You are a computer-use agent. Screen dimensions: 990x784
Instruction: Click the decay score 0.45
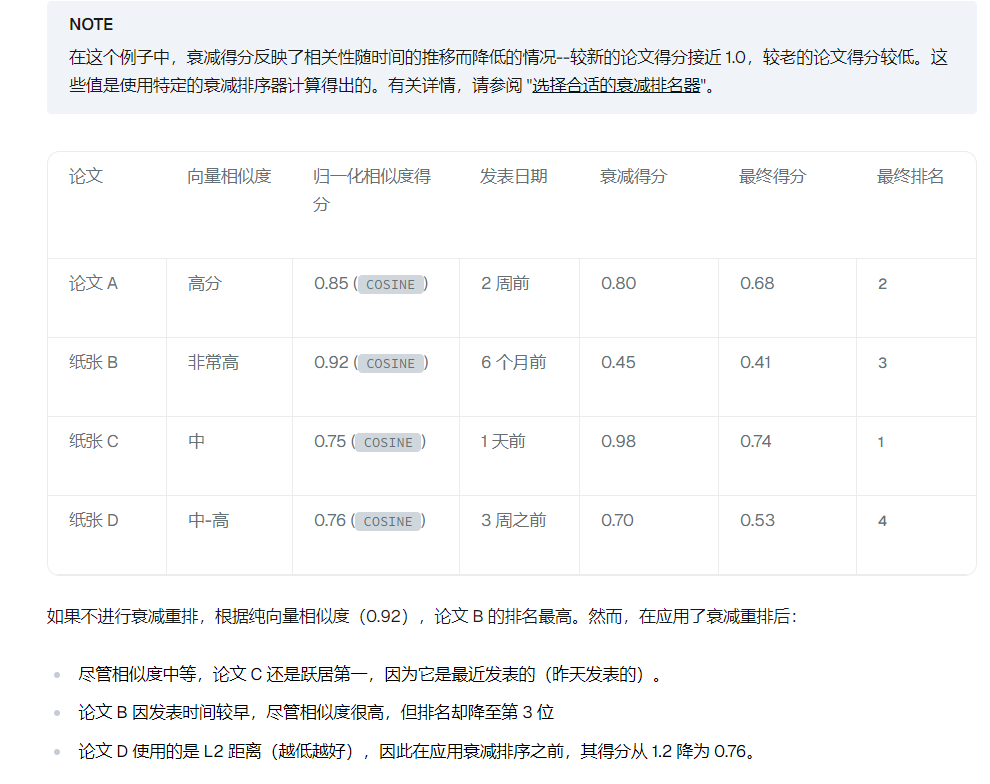tap(618, 362)
